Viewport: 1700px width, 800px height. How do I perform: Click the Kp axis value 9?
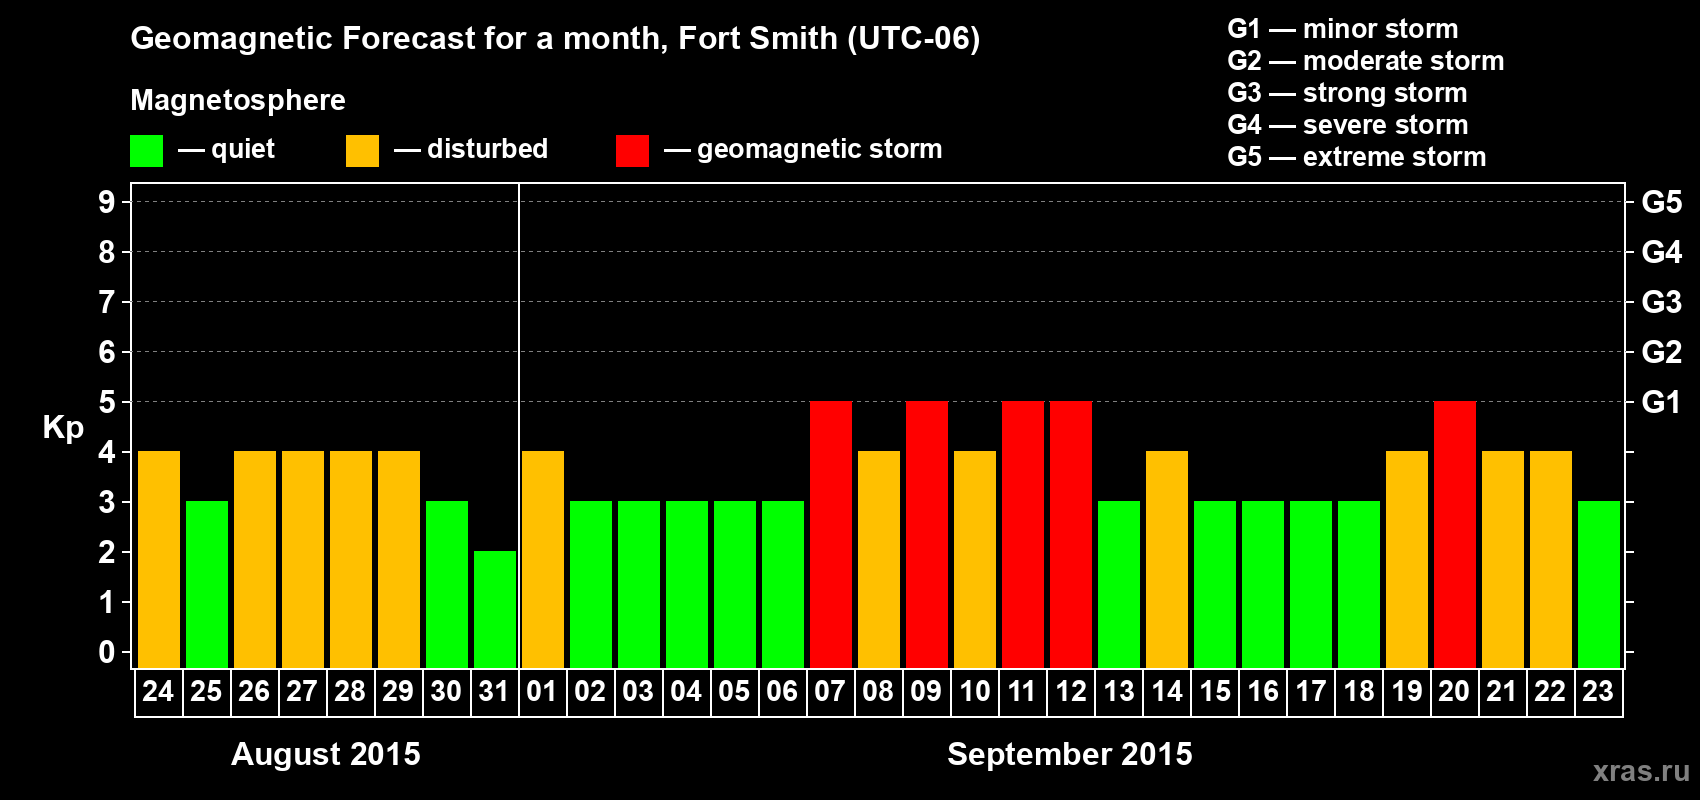(107, 202)
